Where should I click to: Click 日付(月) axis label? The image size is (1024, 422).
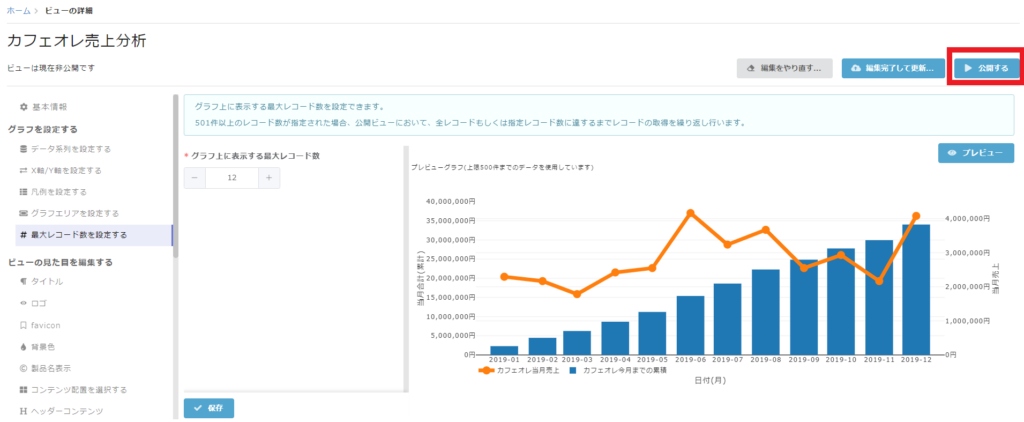pos(709,380)
